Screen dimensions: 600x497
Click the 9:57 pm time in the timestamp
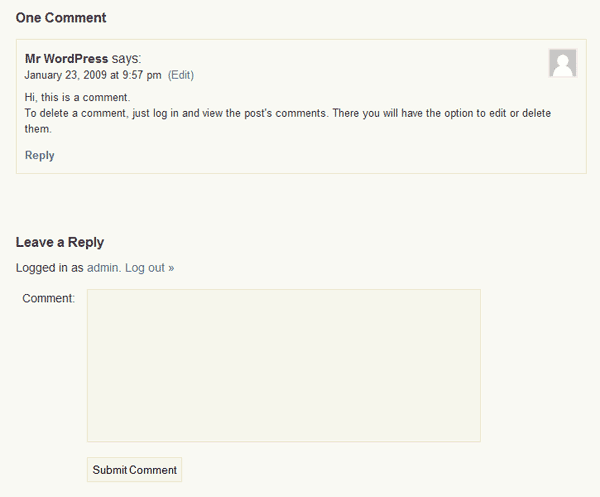tap(142, 75)
